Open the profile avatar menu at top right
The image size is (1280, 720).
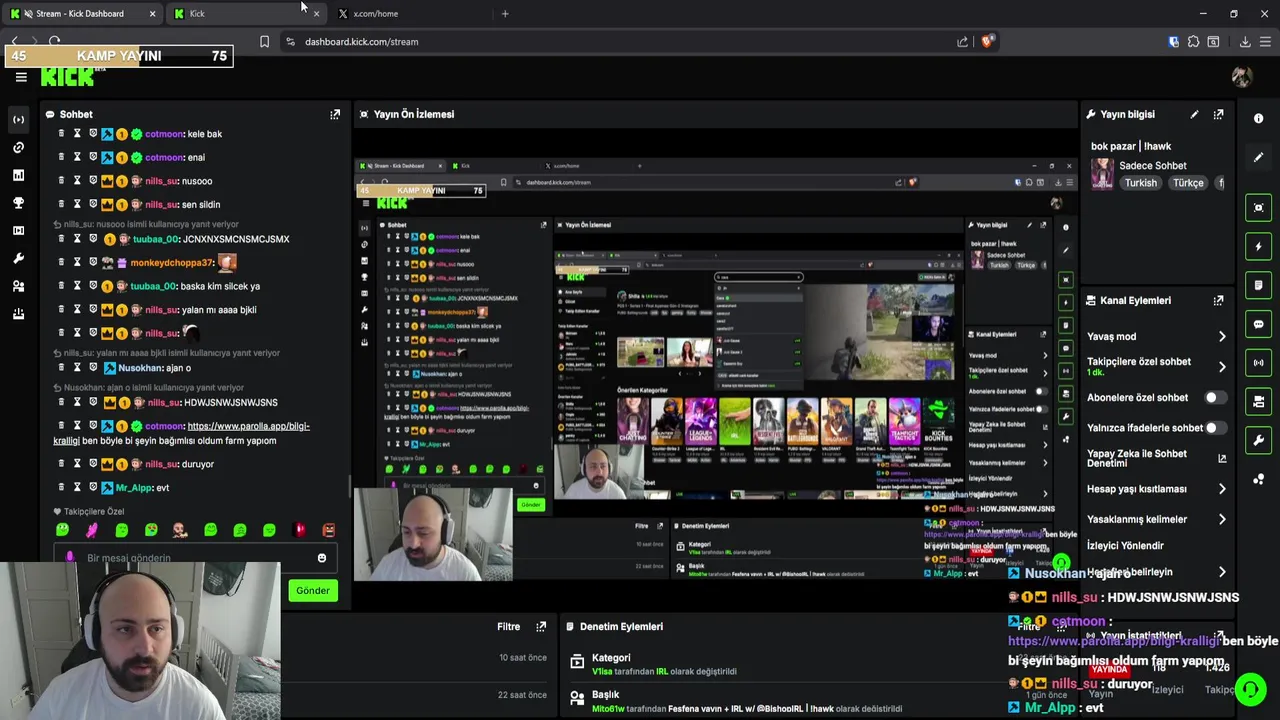coord(1242,77)
